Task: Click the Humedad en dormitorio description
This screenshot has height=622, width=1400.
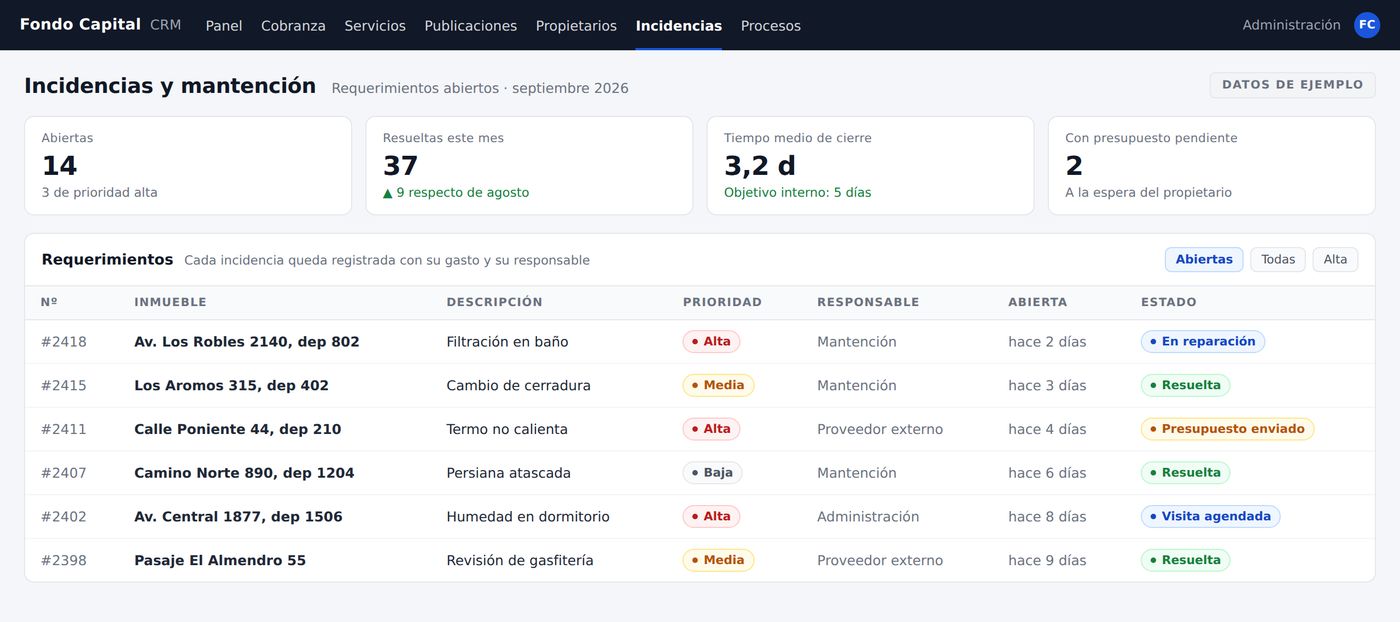Action: pos(528,517)
